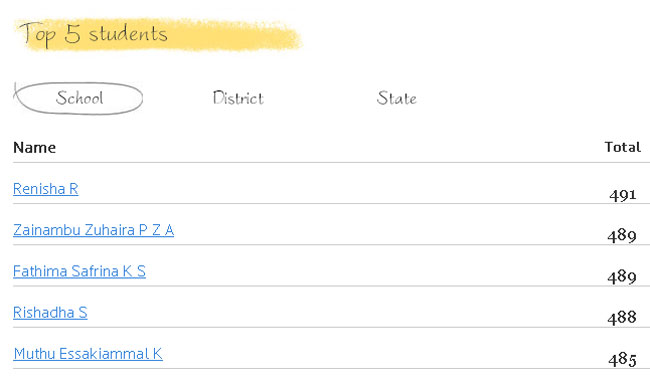
Task: Click Fathima Safrina's 489 total
Action: click(622, 277)
